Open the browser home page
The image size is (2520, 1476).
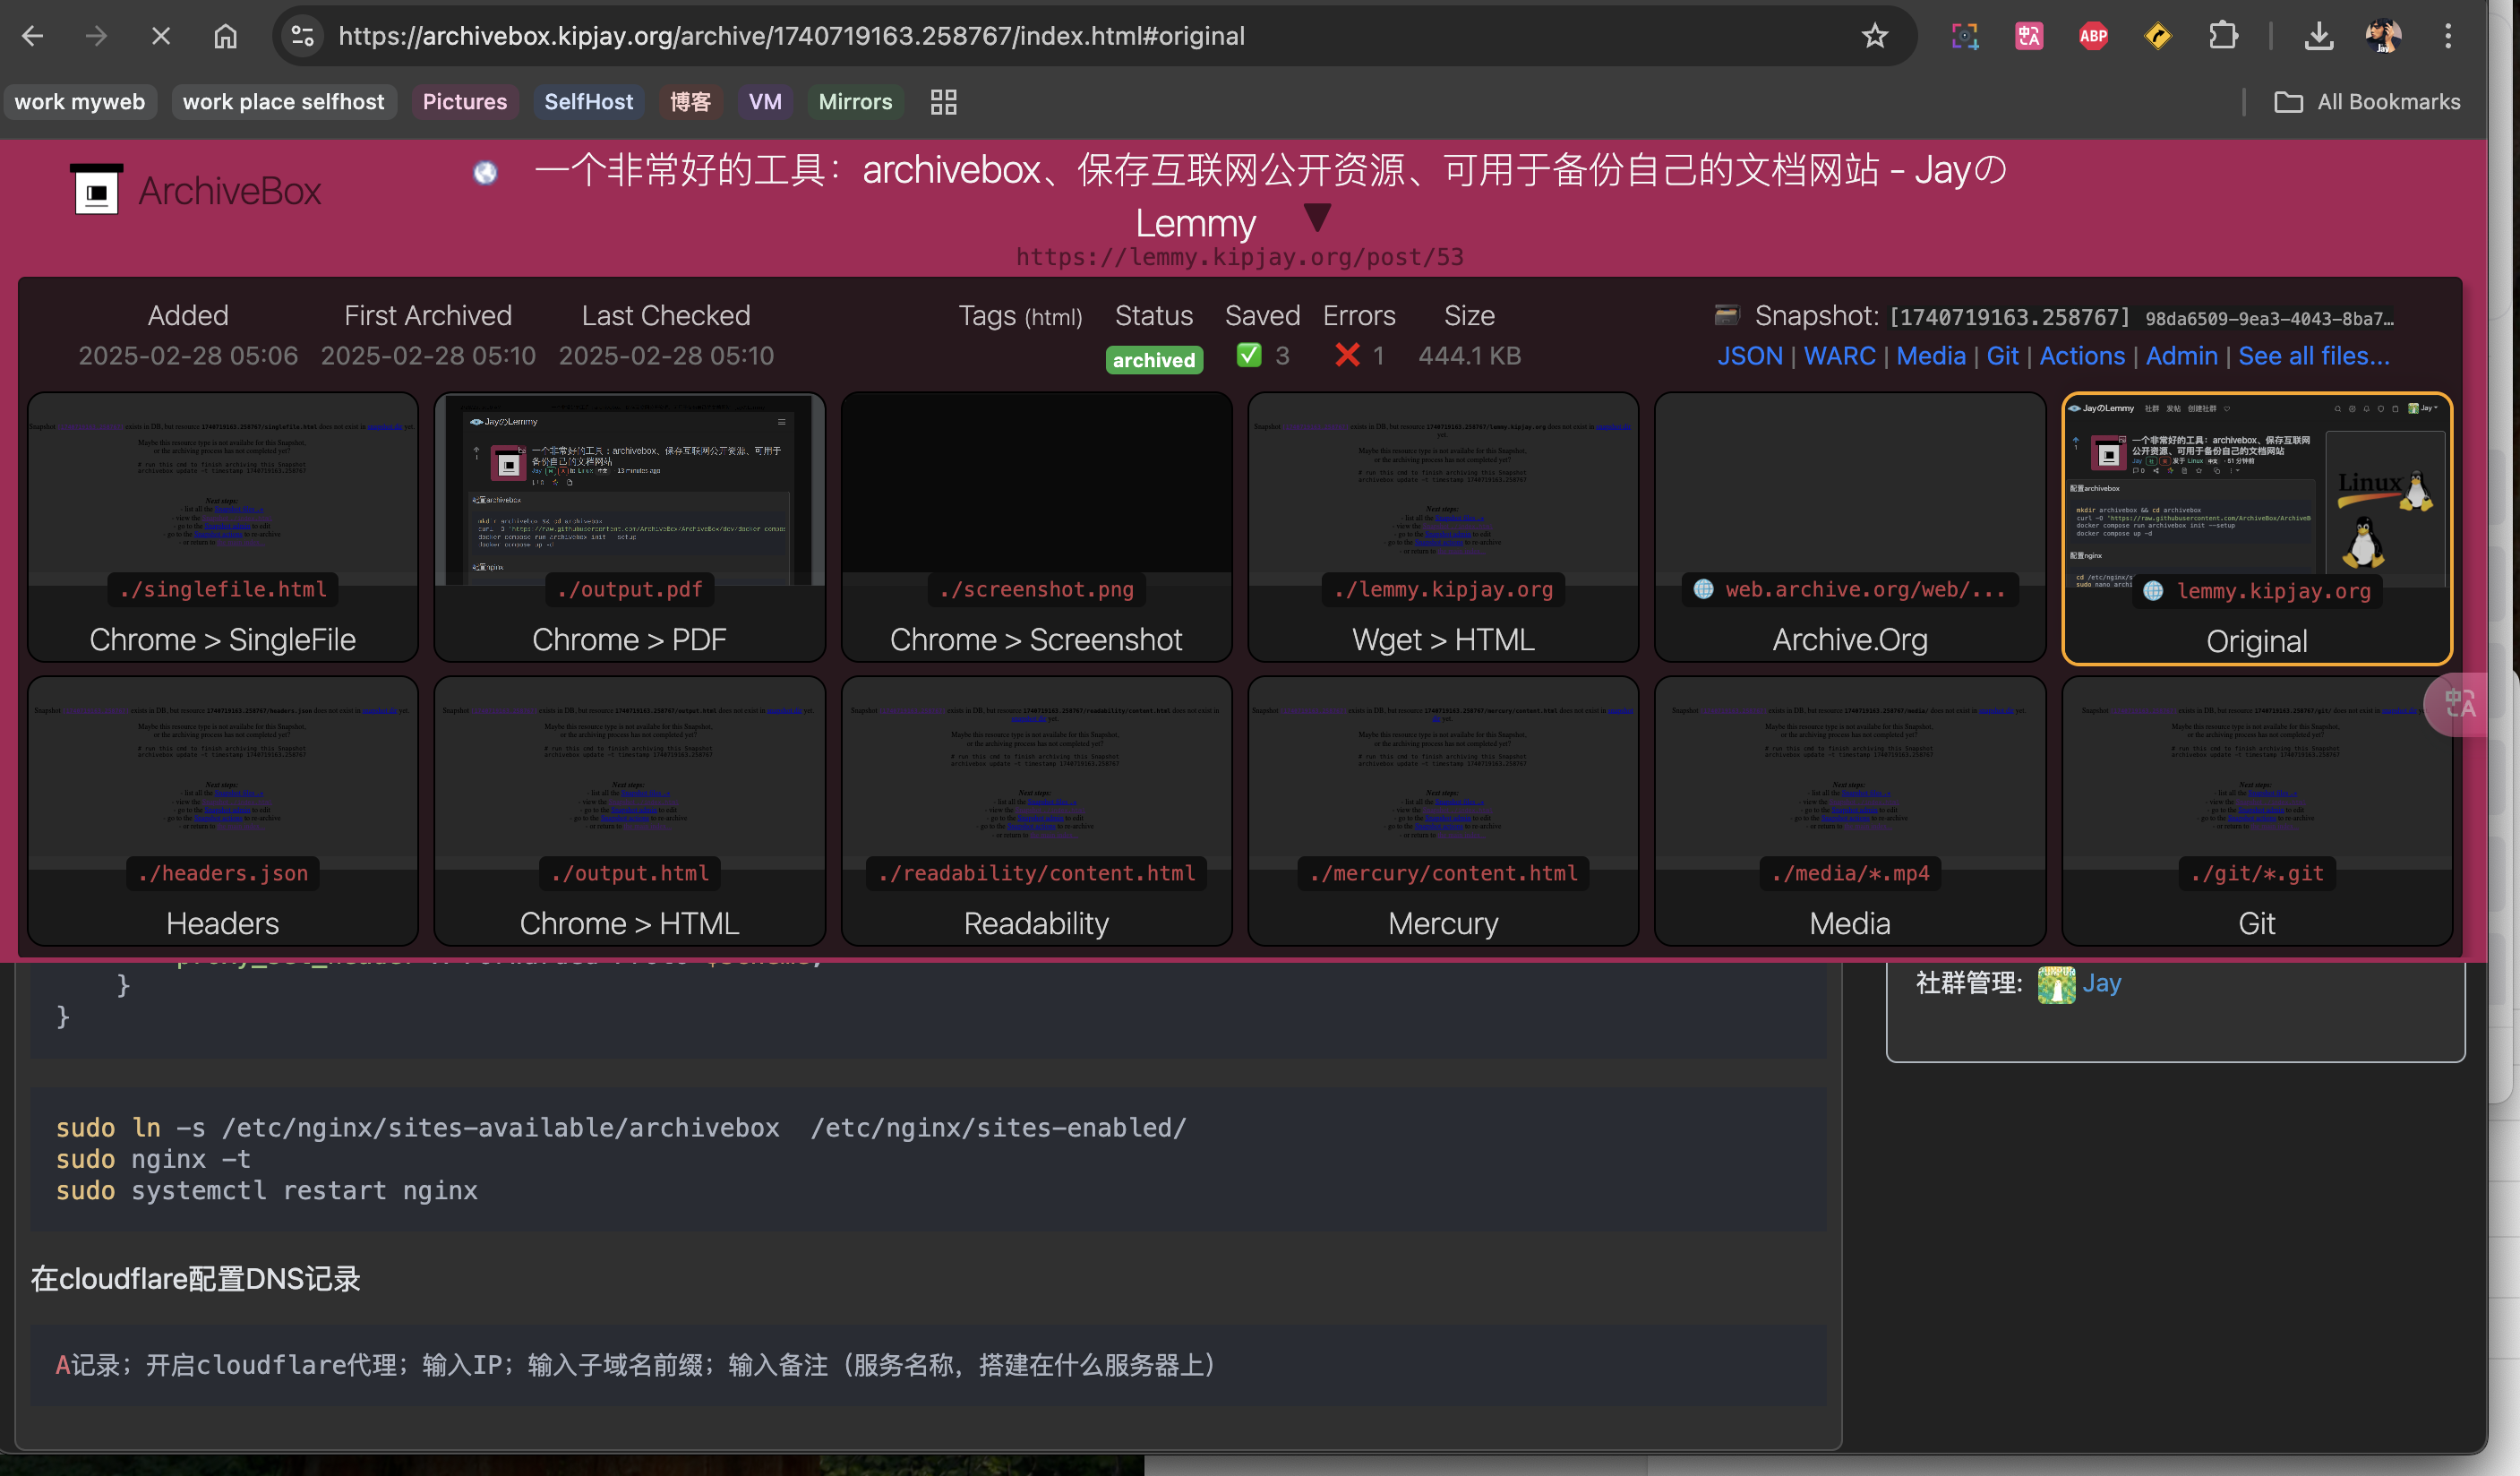coord(226,37)
